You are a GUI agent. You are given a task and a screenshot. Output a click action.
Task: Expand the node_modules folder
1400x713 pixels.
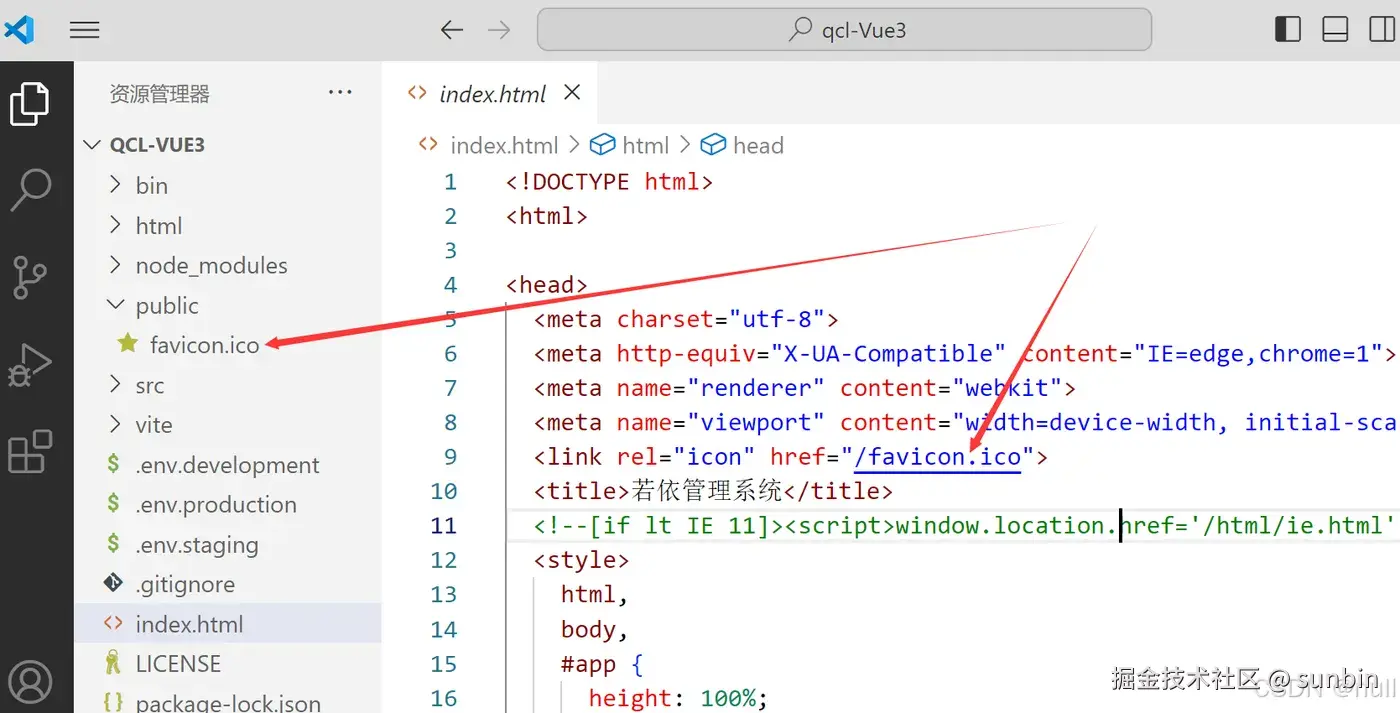228,266
